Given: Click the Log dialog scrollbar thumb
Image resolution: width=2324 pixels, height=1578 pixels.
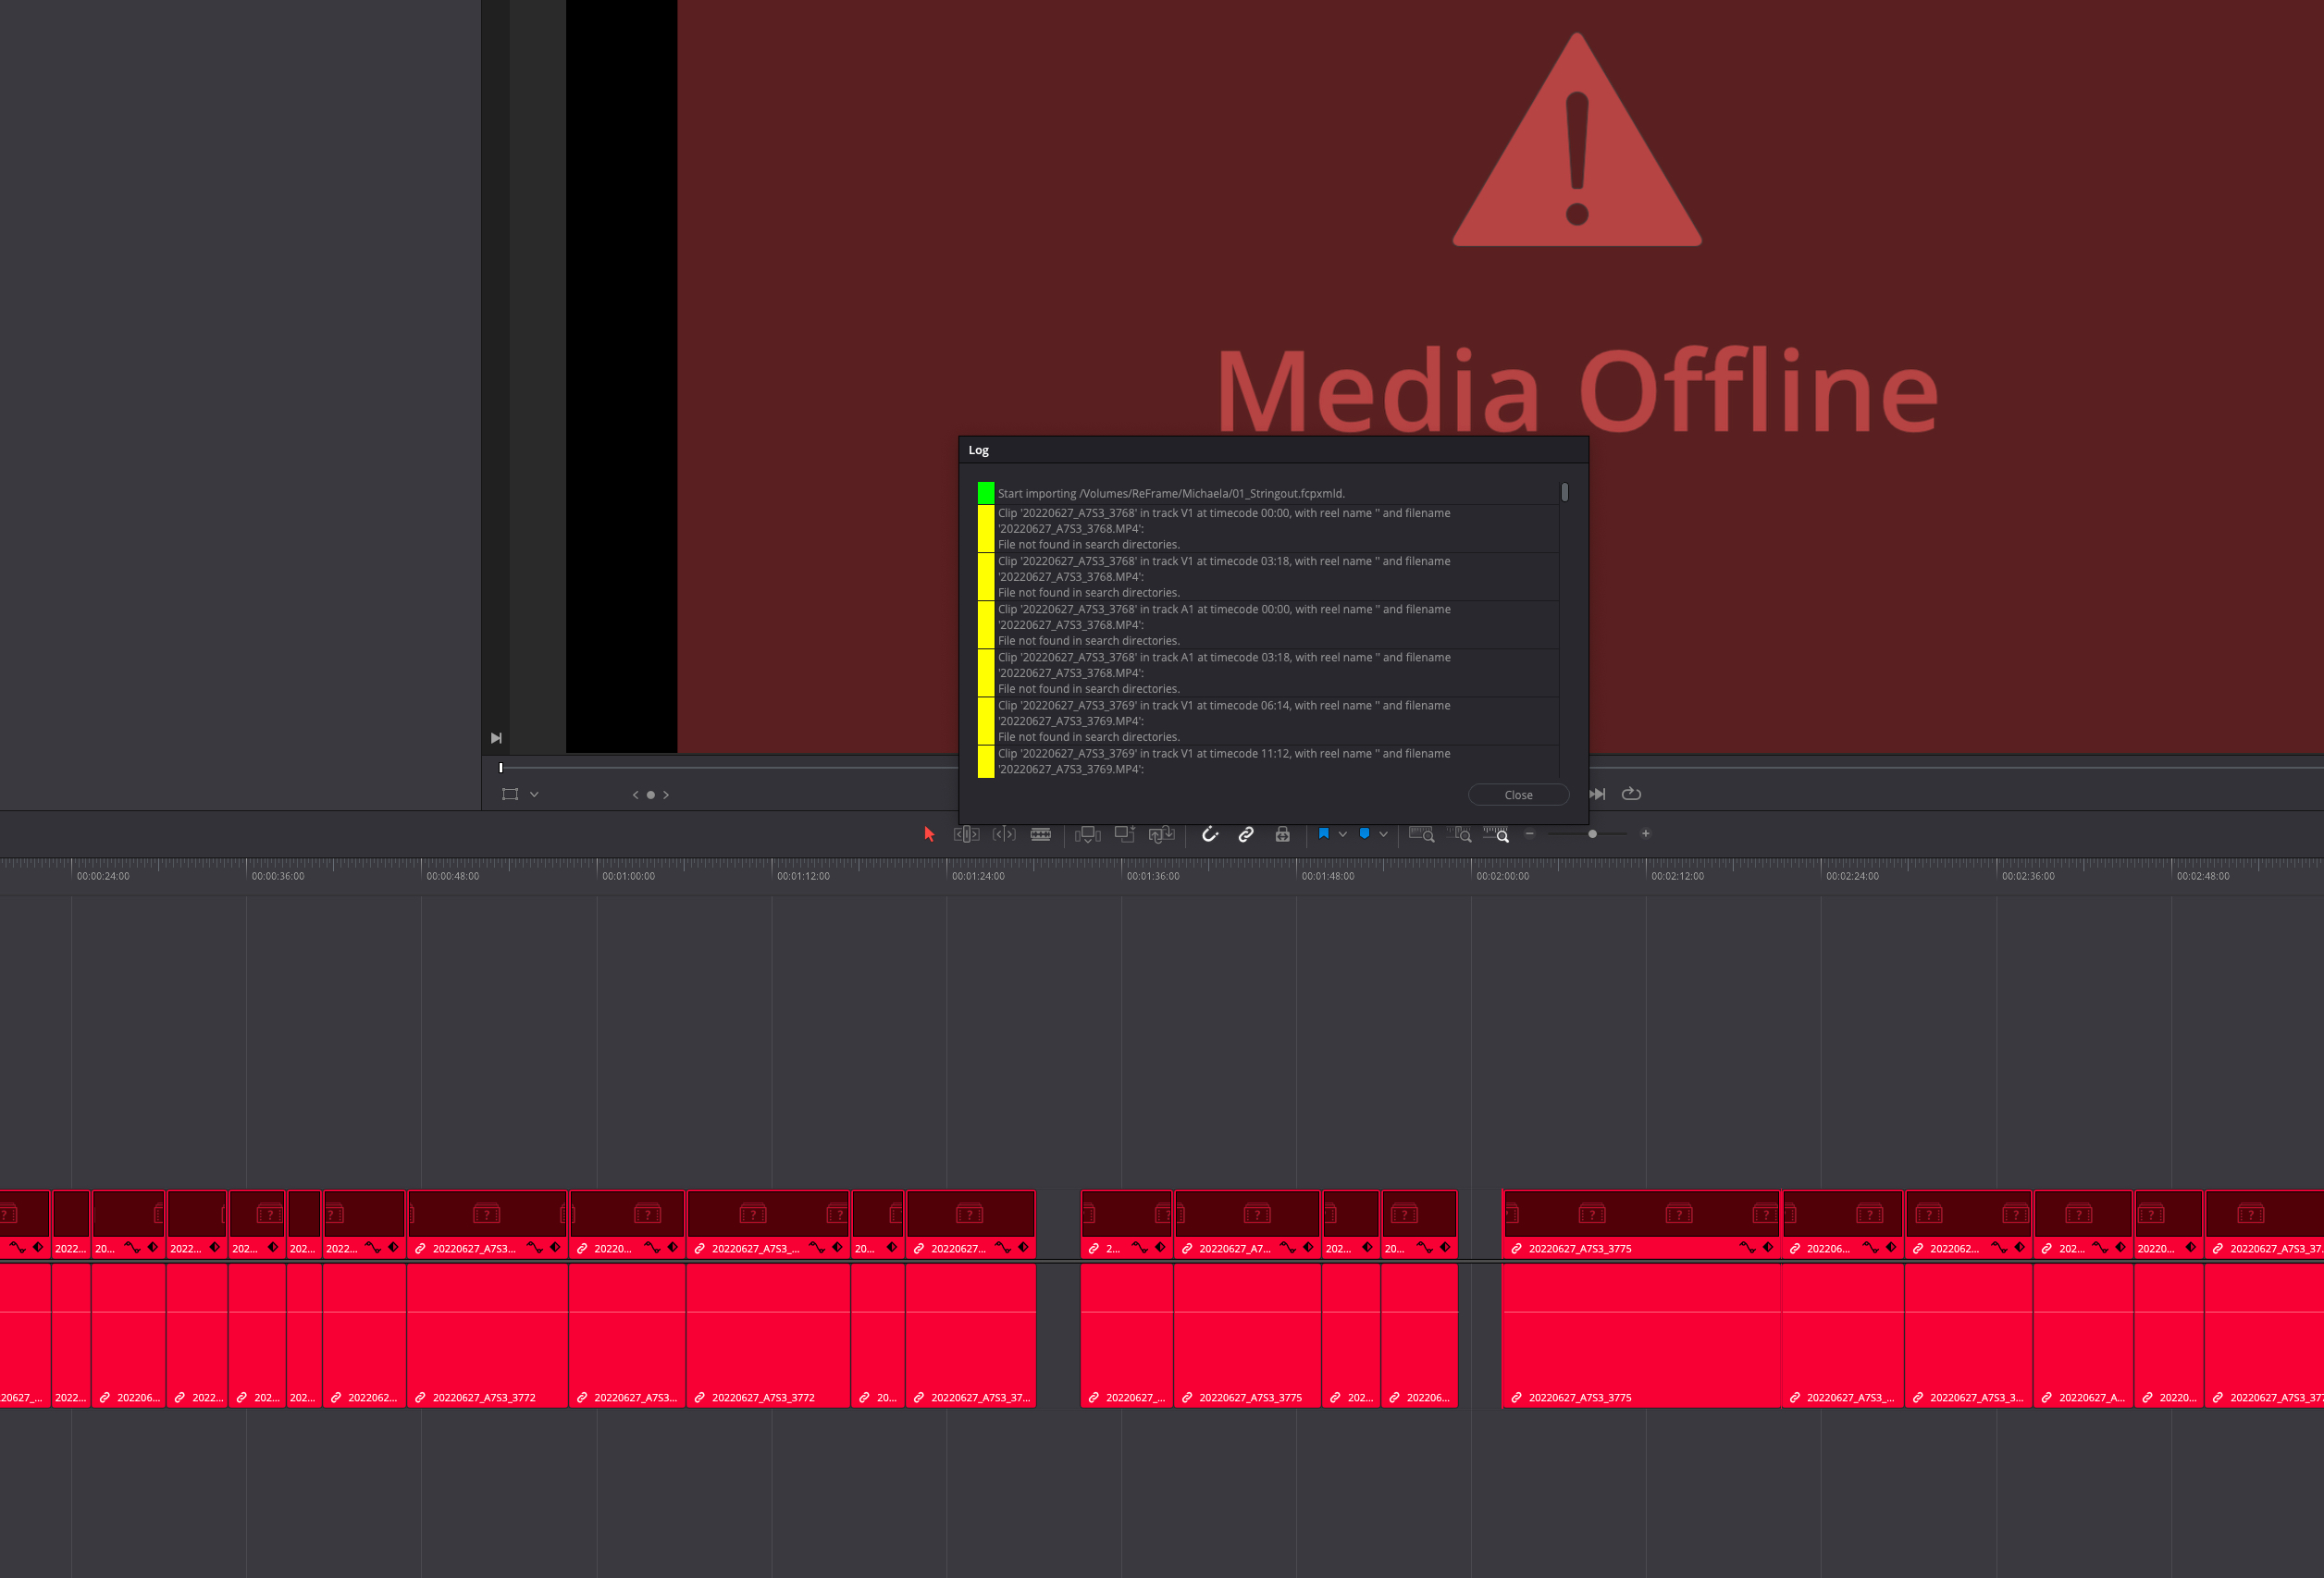Looking at the screenshot, I should click(x=1565, y=492).
